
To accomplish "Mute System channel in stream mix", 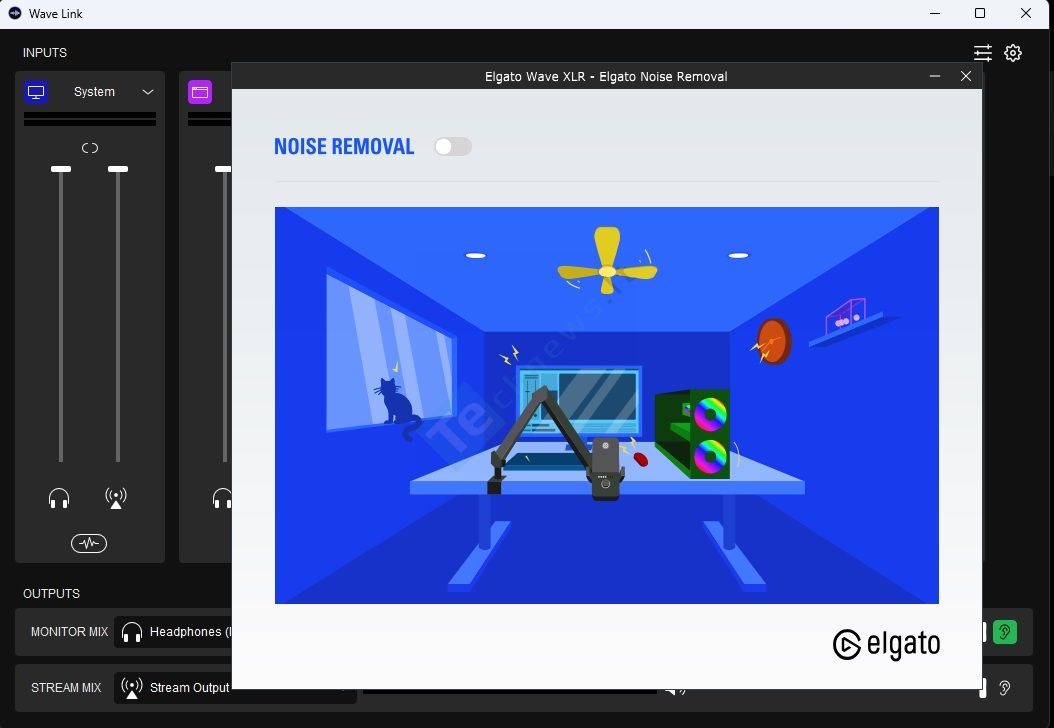I will coord(116,498).
